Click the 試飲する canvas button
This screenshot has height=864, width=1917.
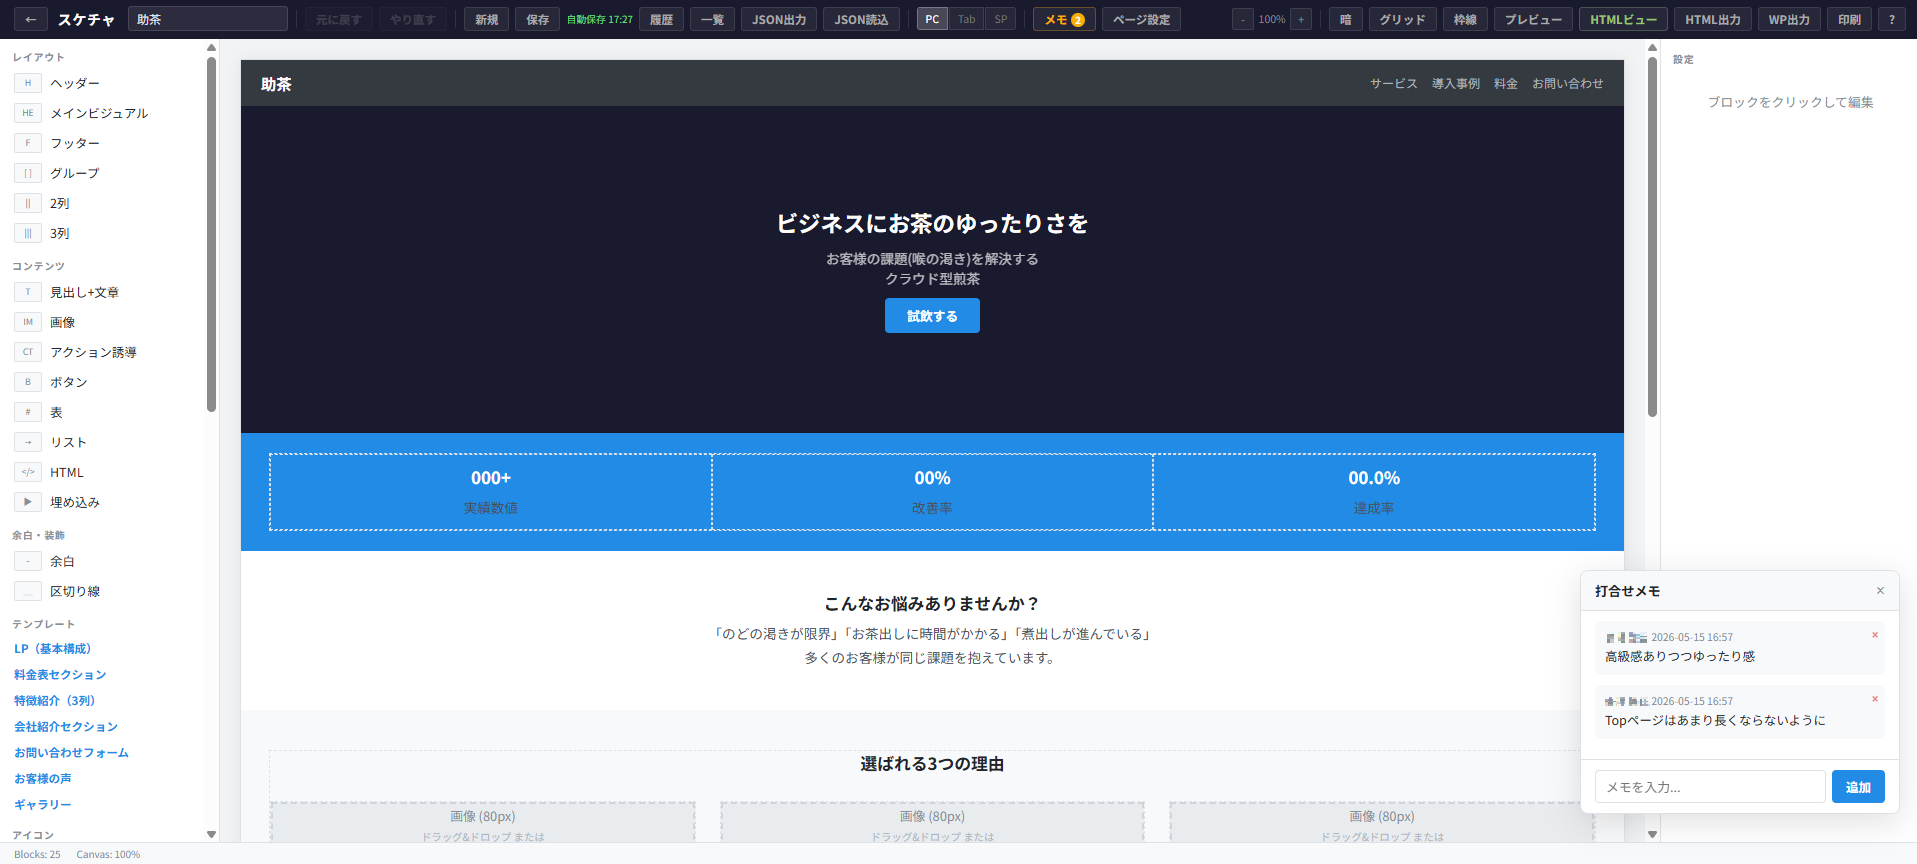[932, 316]
